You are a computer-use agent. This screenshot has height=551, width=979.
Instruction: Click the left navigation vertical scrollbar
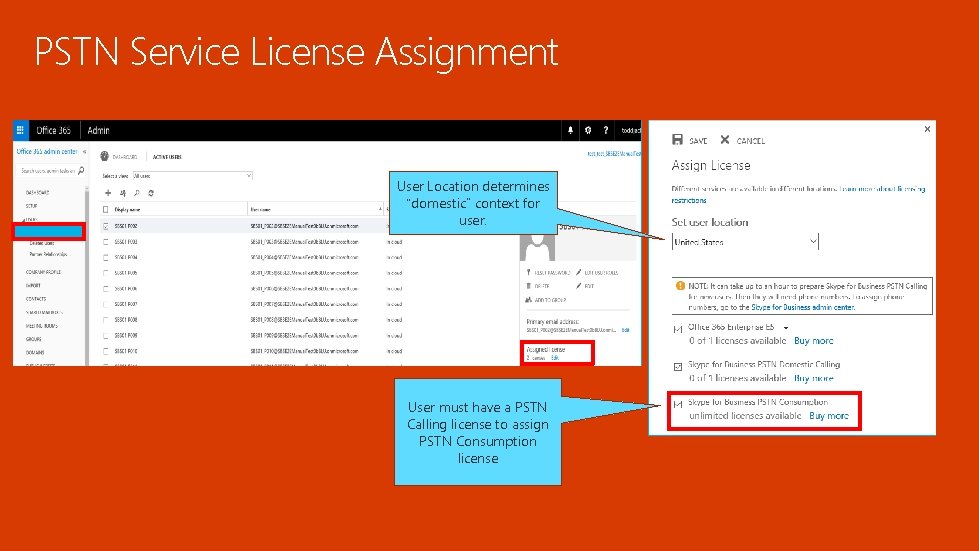(x=86, y=275)
